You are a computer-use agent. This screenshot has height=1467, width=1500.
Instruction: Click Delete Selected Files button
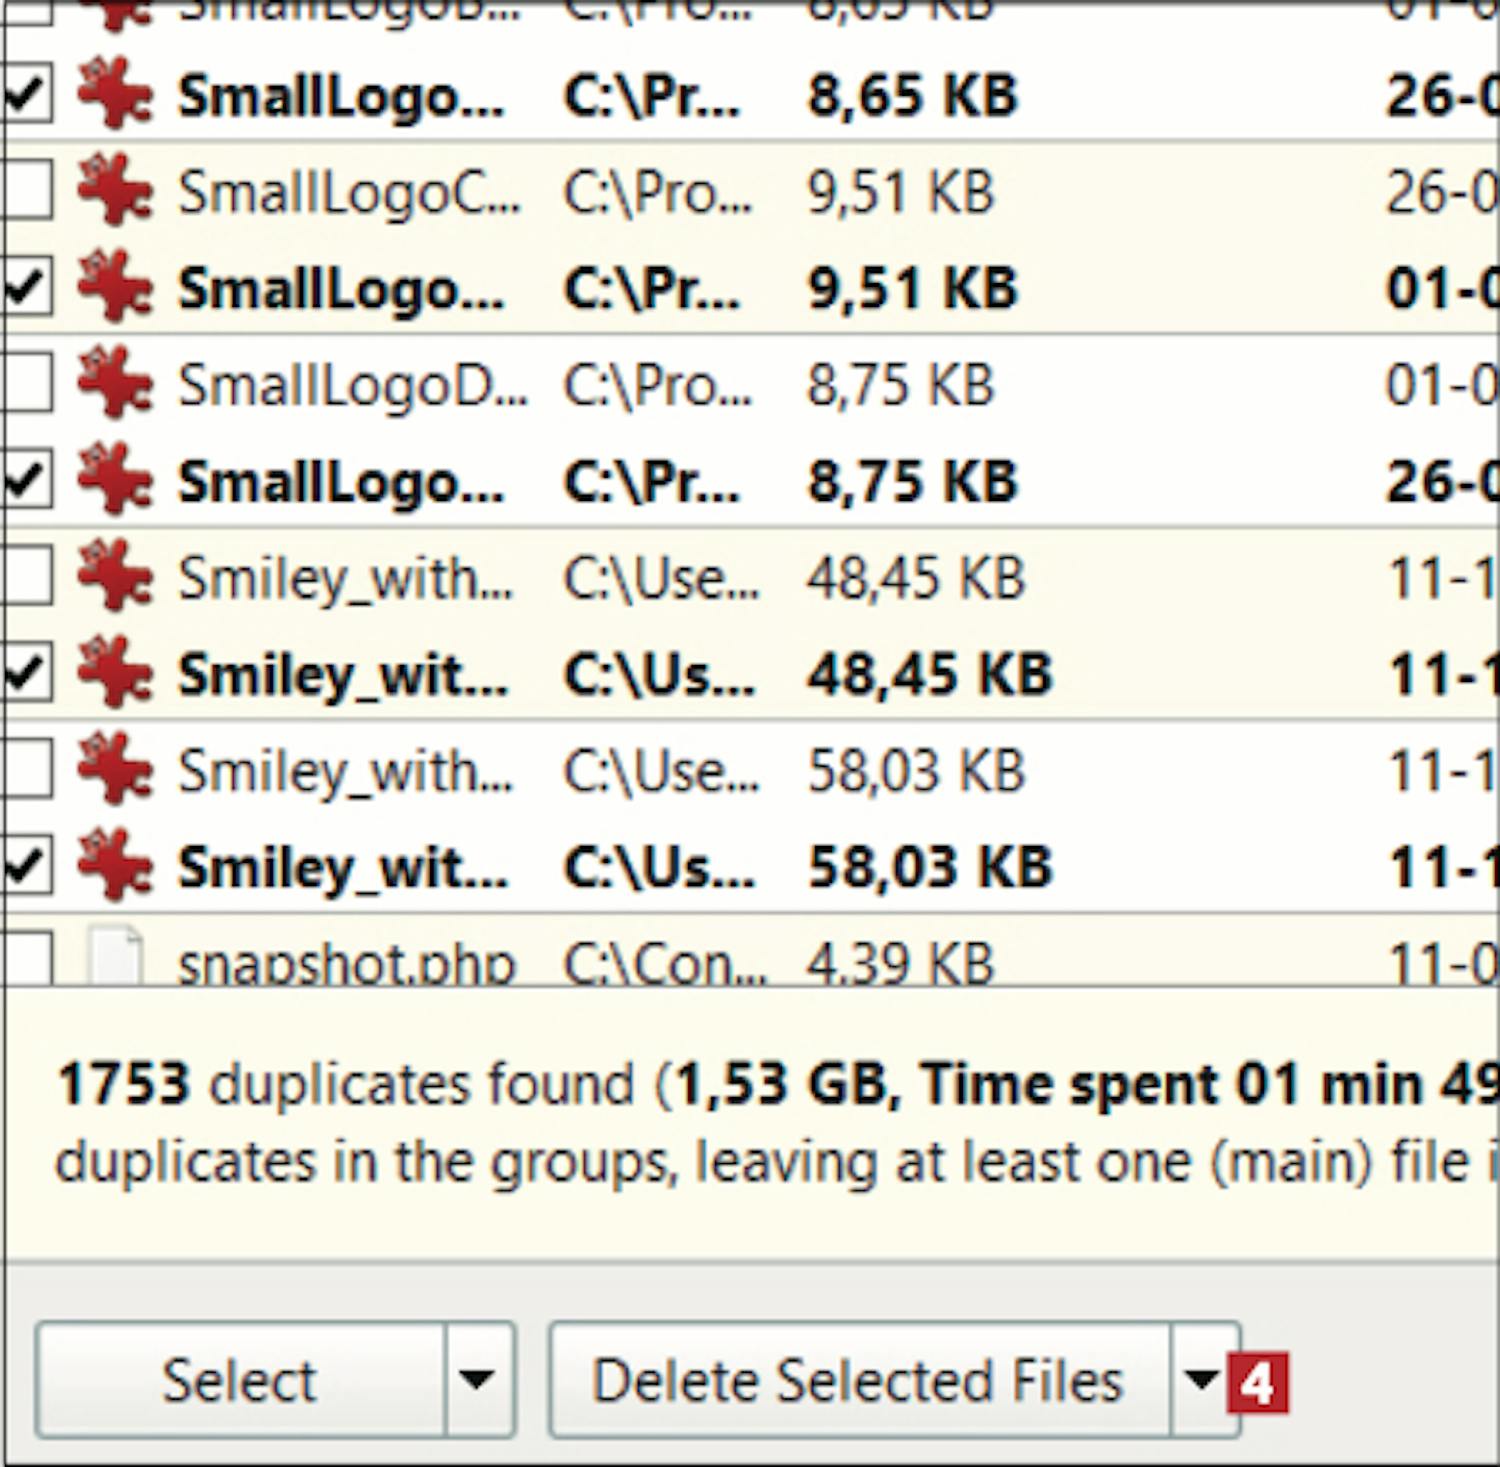pos(859,1380)
